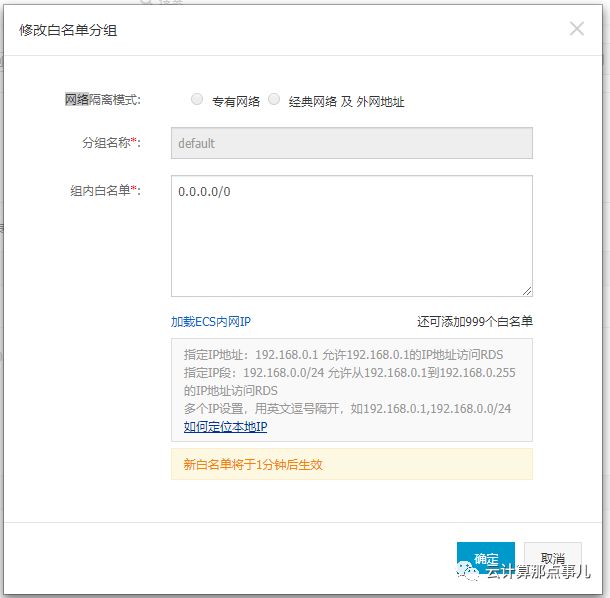Click the 修改白名单分组 dialog title
The image size is (610, 598).
68,30
